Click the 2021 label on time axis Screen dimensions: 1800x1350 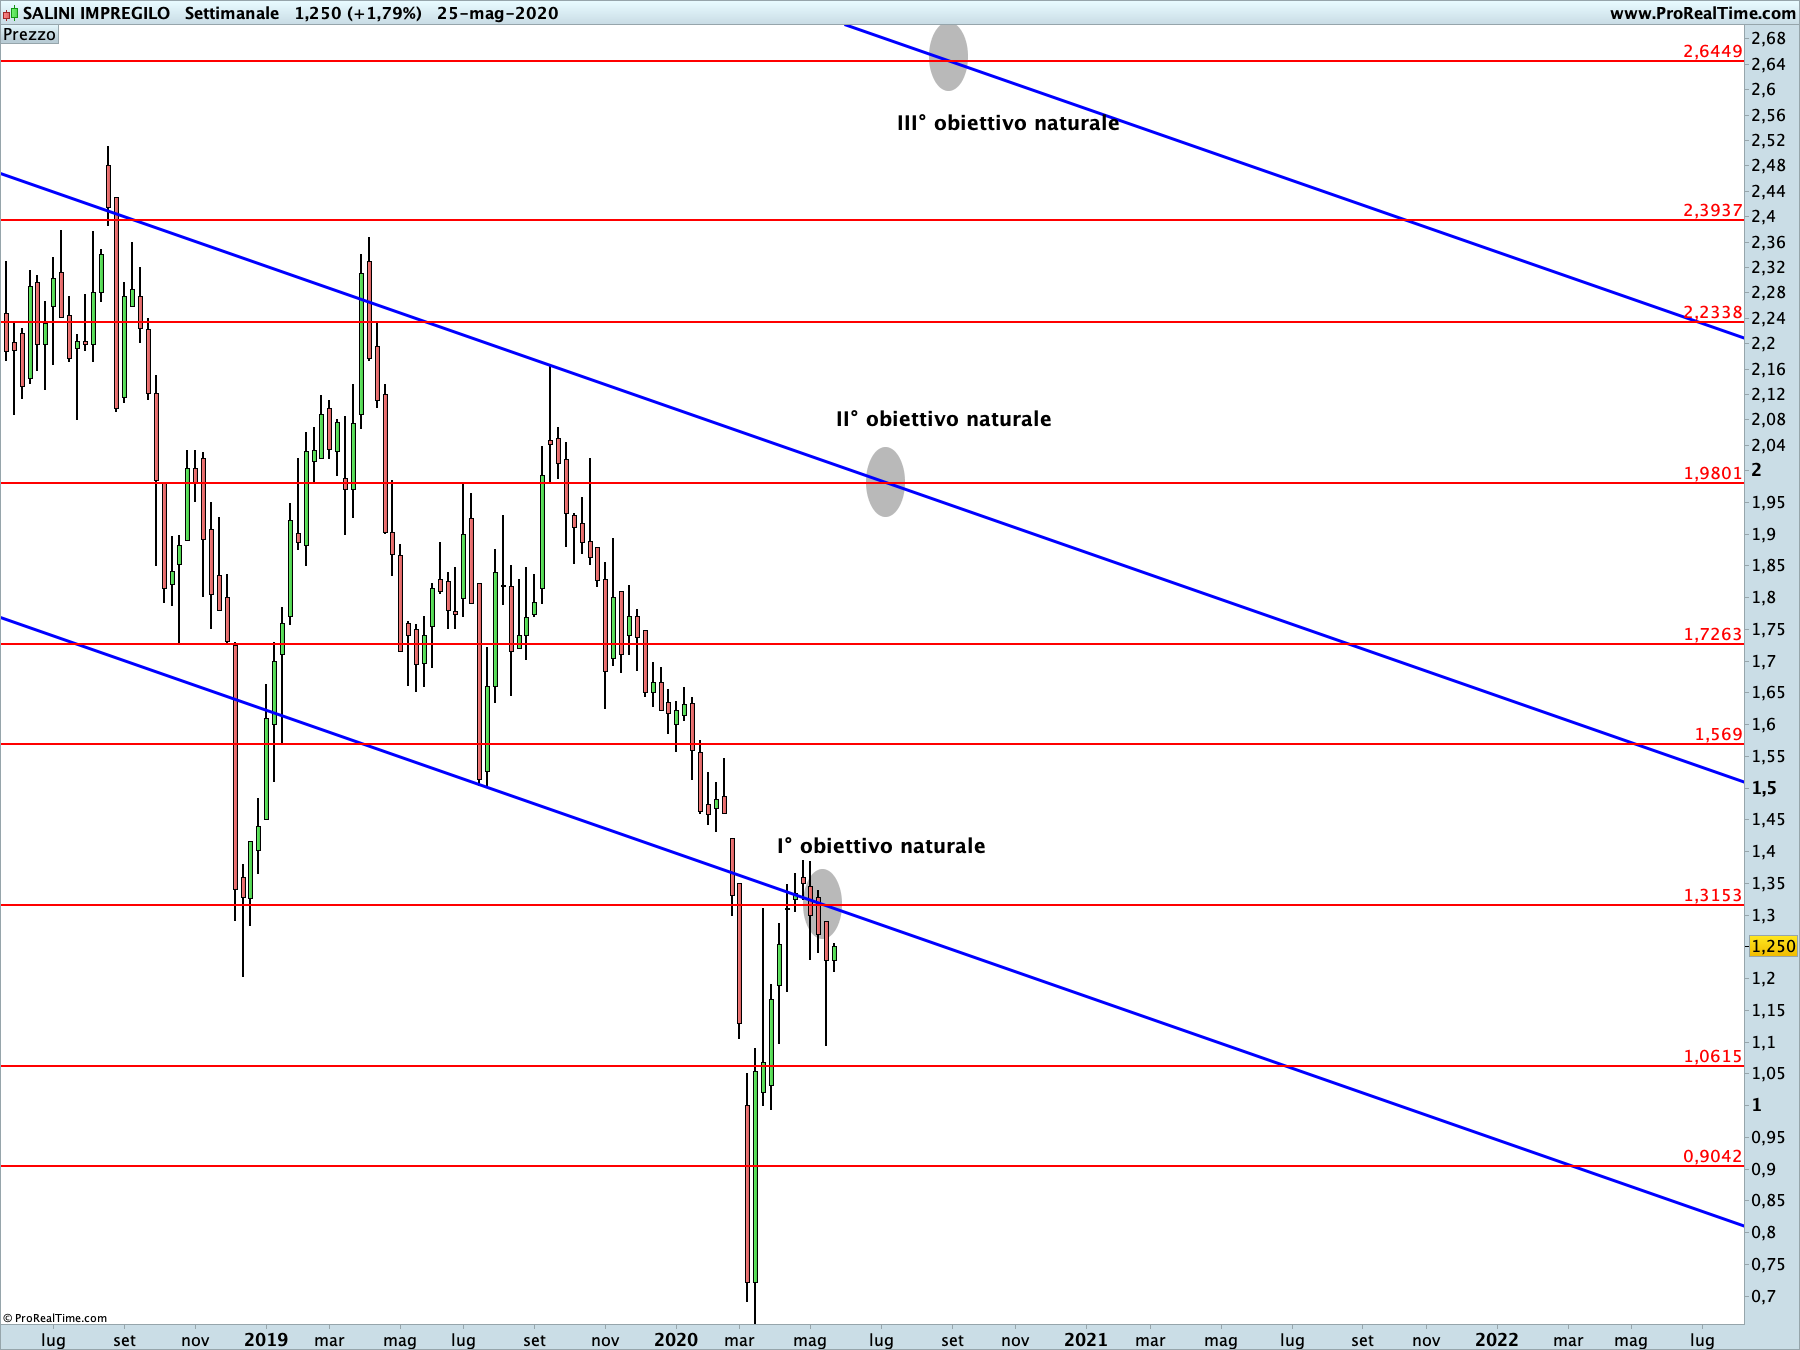point(1086,1340)
